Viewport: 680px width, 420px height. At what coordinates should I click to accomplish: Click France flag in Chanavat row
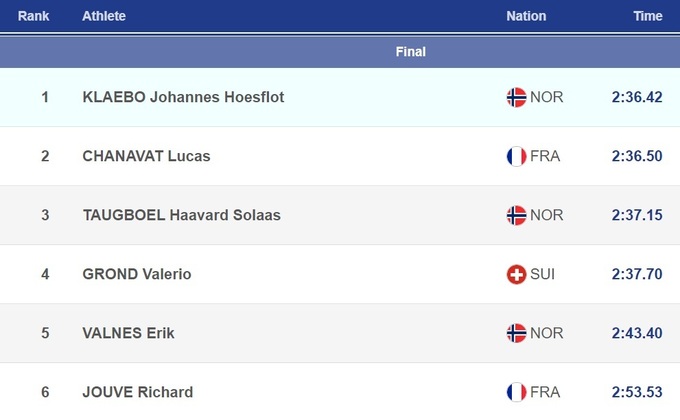tap(516, 156)
